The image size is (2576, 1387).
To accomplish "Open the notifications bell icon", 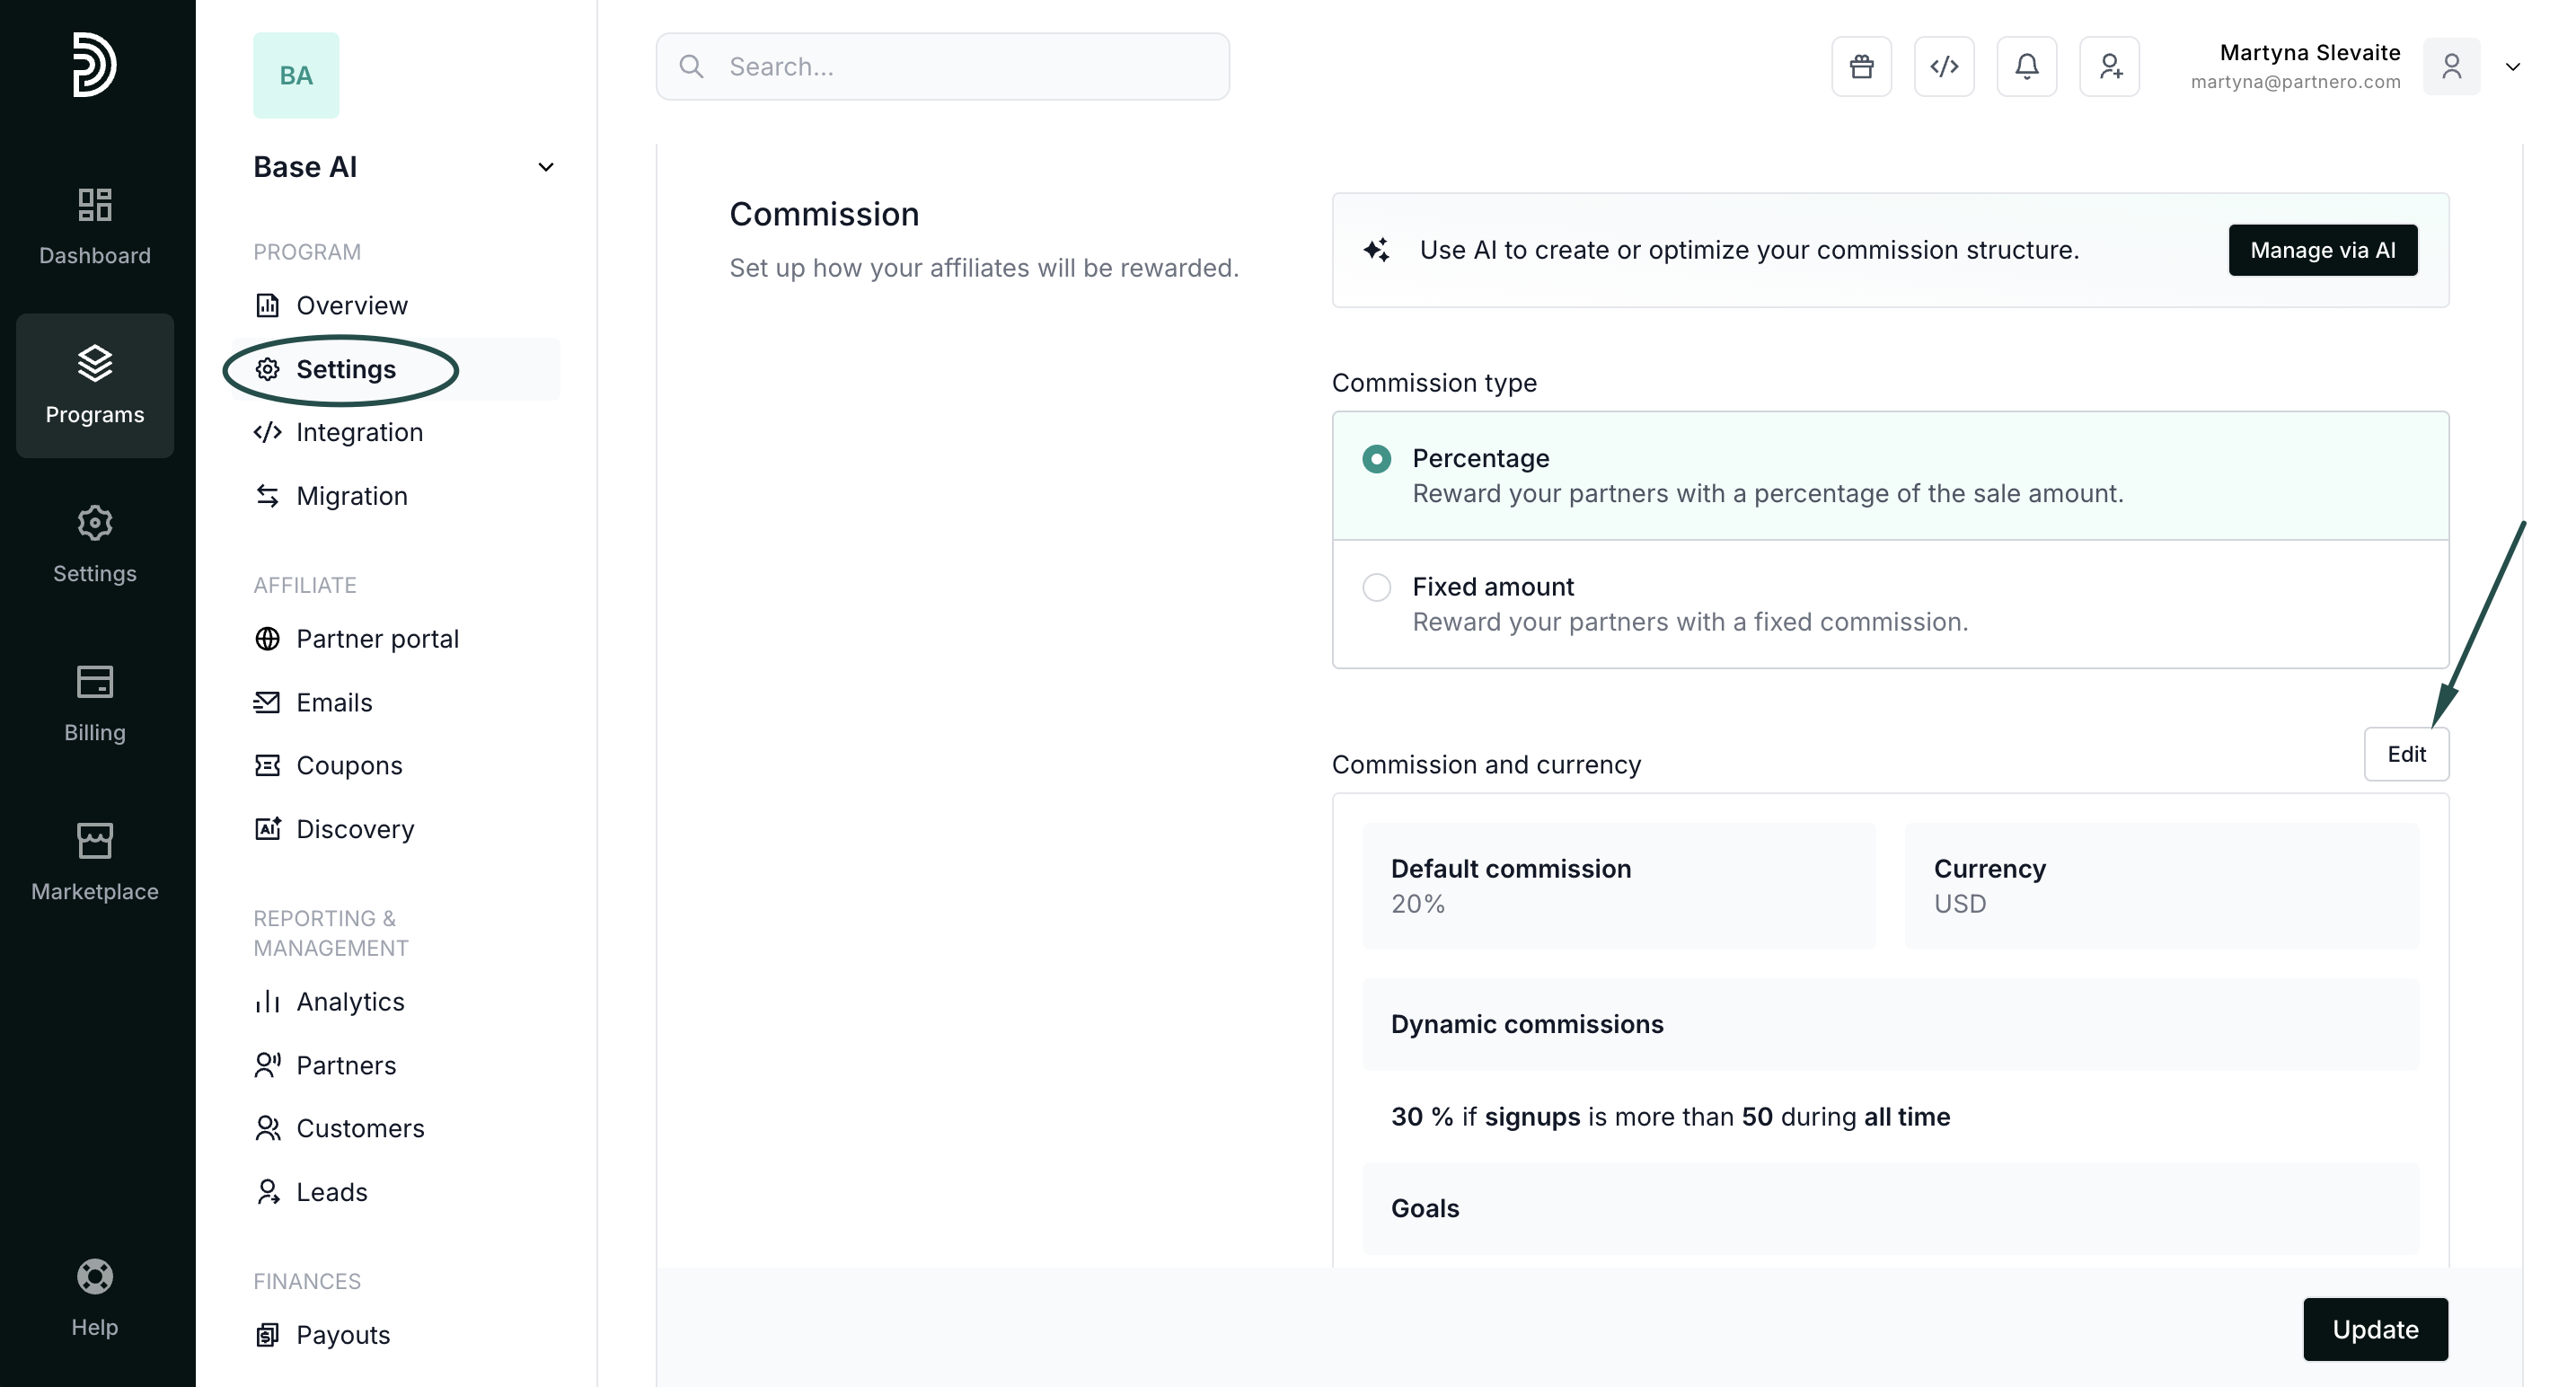I will 2026,66.
